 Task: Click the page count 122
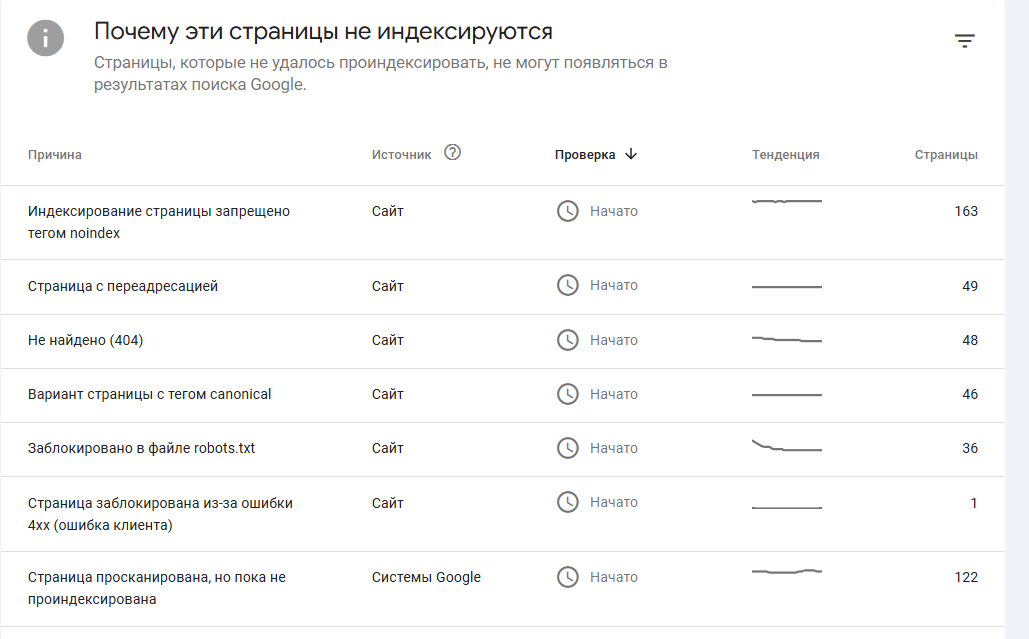965,577
